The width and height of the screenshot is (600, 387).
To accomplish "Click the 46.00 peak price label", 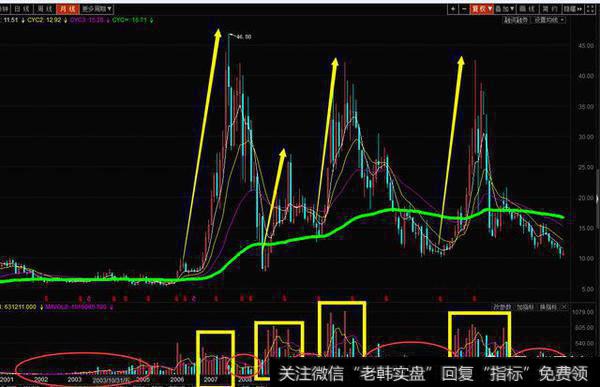I will coord(244,37).
